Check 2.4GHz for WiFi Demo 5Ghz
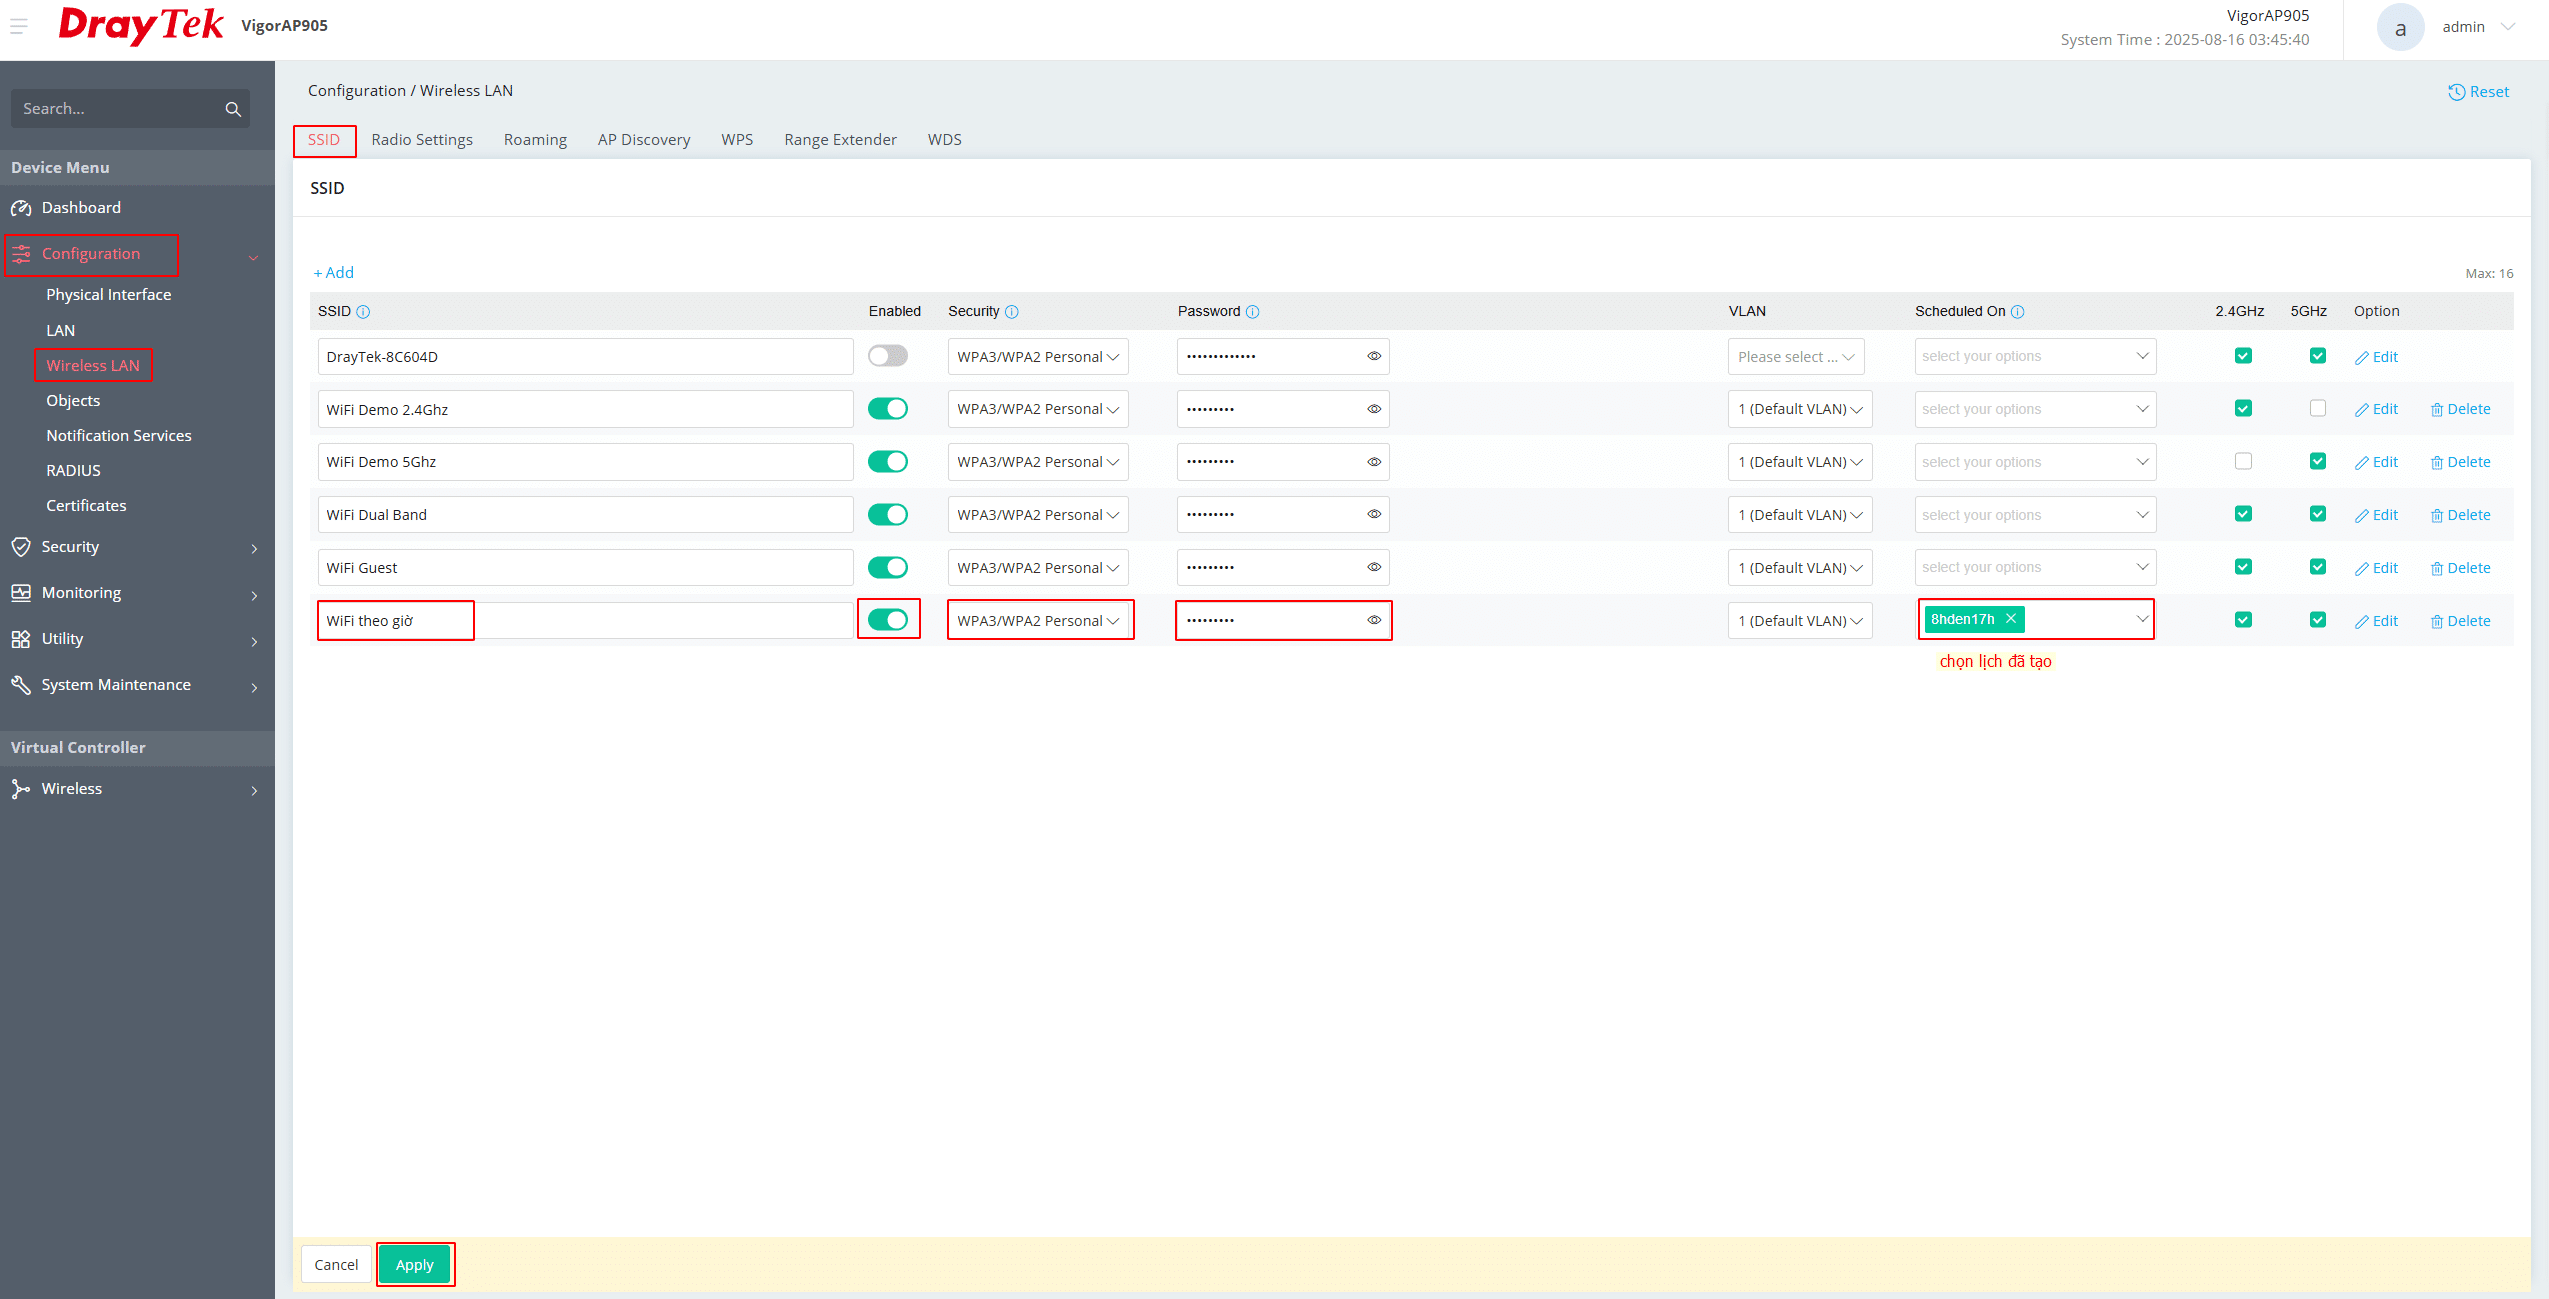This screenshot has height=1299, width=2549. 2243,461
